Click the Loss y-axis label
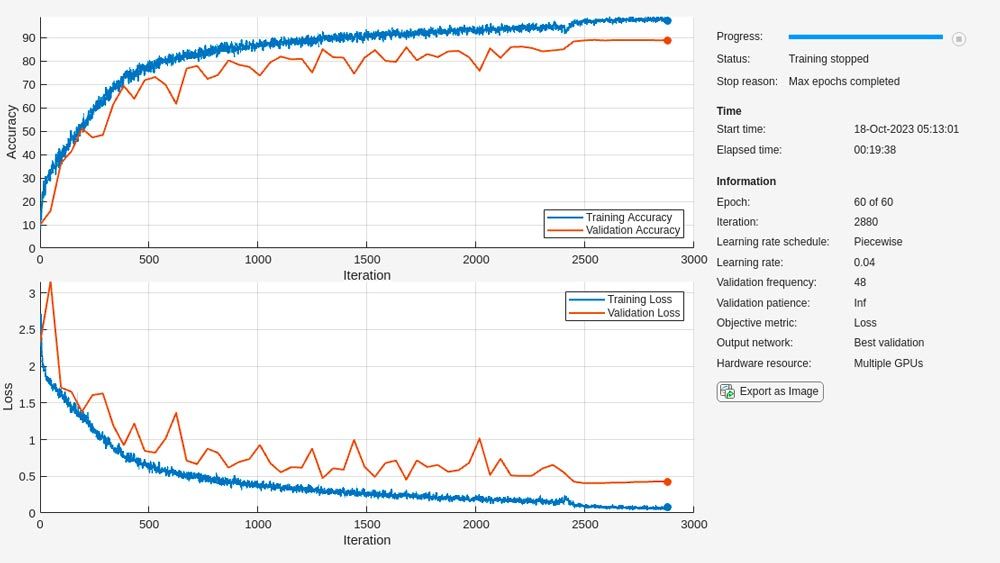 [9, 395]
